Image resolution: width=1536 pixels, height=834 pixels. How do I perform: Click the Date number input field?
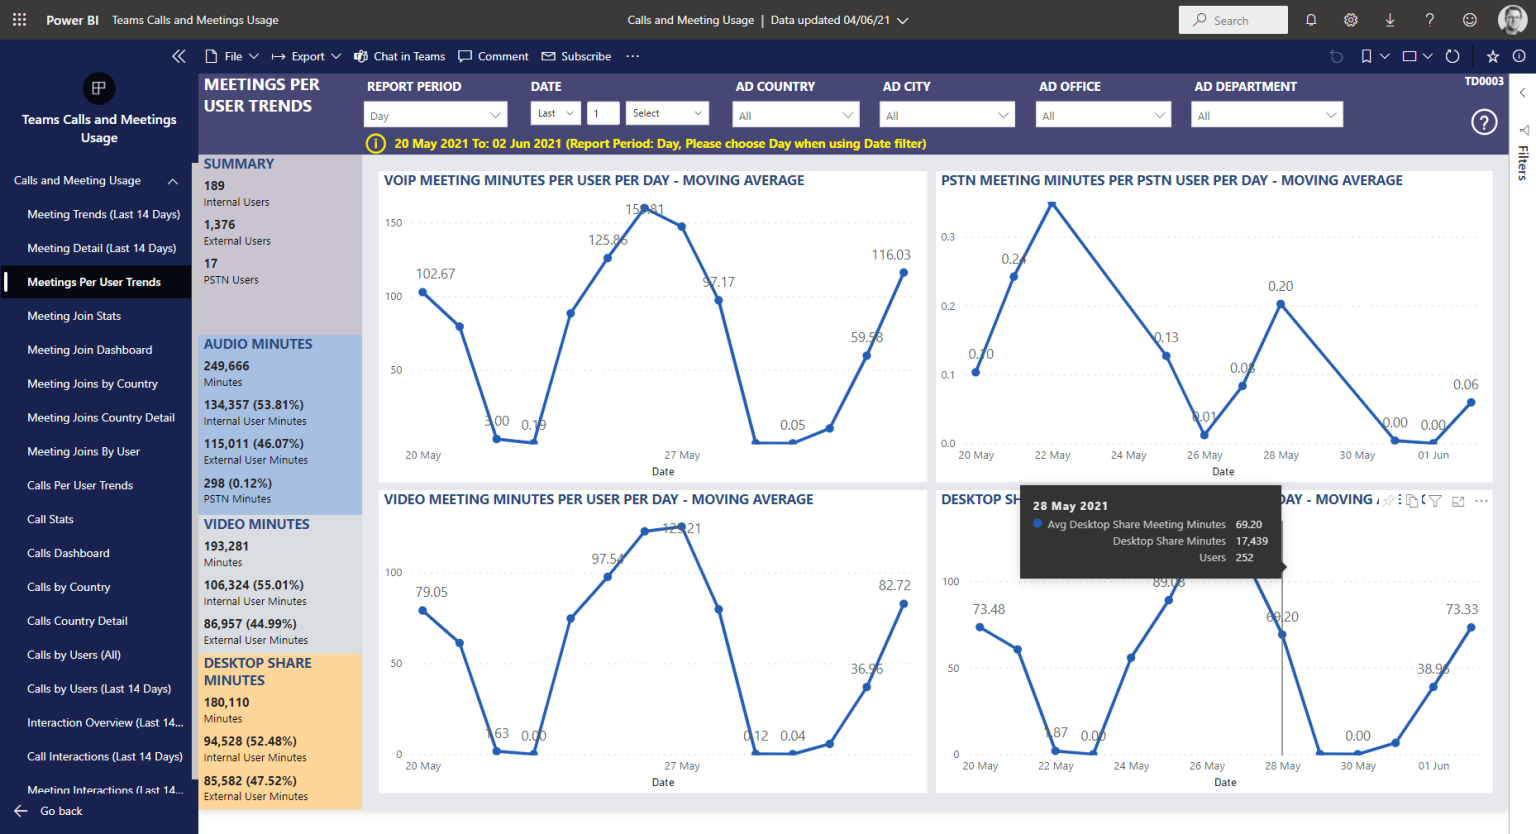pyautogui.click(x=603, y=114)
